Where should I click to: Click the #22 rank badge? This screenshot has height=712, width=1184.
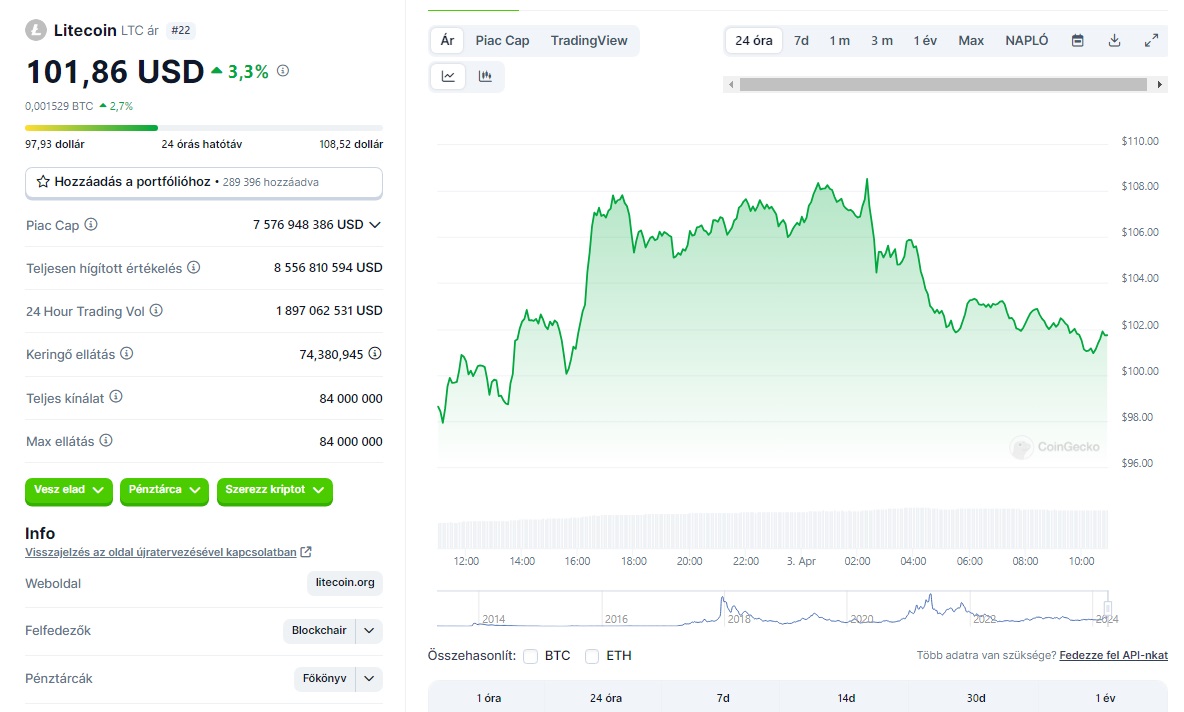tap(180, 30)
